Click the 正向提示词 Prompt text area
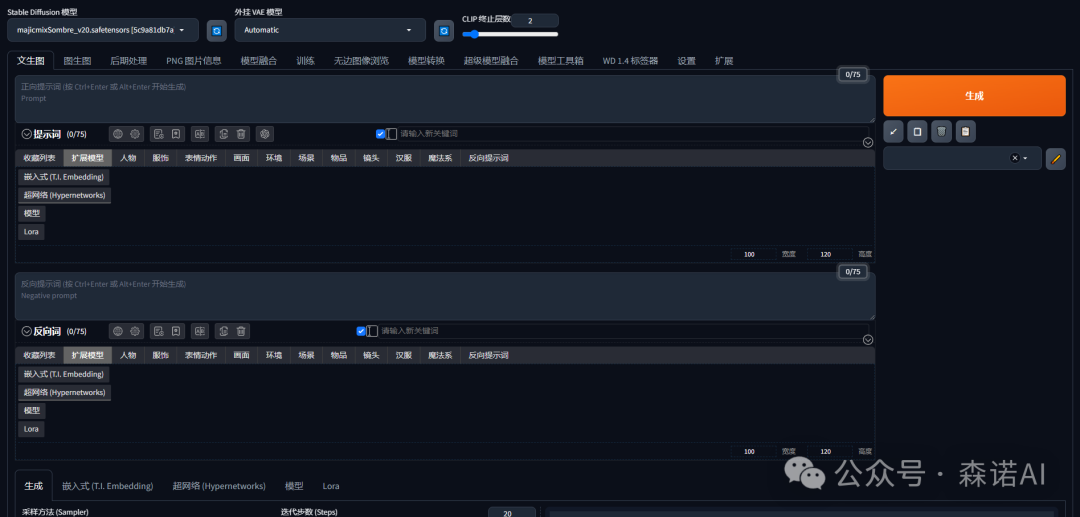Screen dimensions: 1080x517 pos(445,99)
